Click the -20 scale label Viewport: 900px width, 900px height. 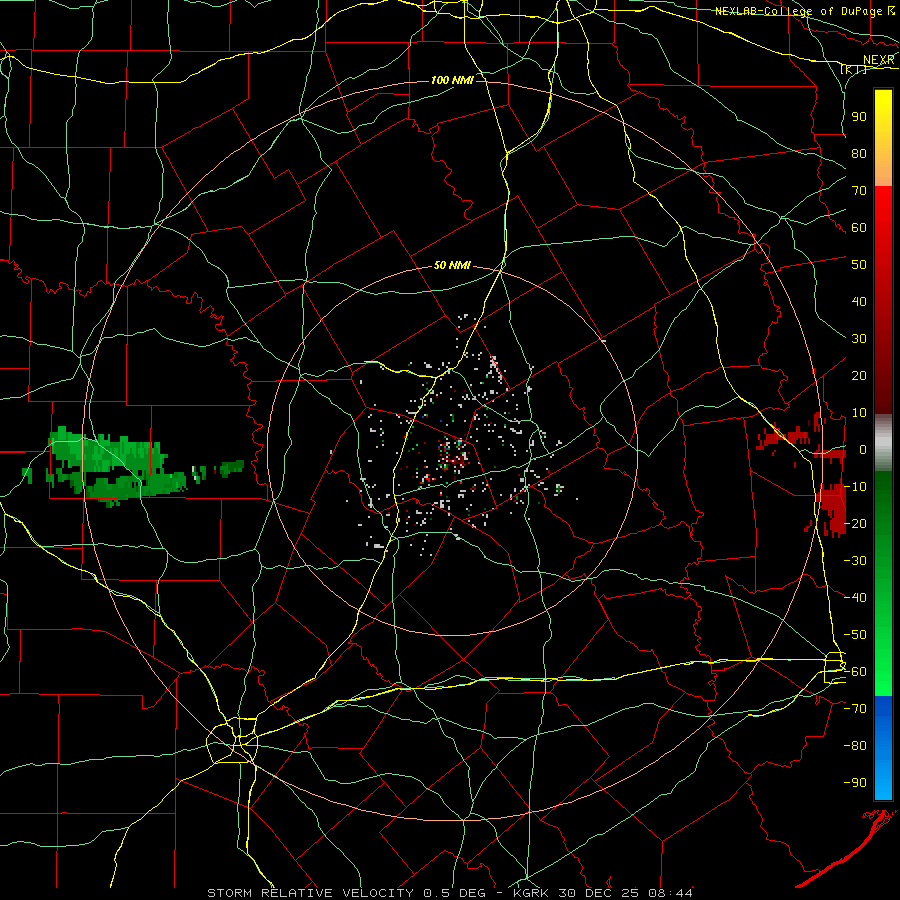click(855, 524)
